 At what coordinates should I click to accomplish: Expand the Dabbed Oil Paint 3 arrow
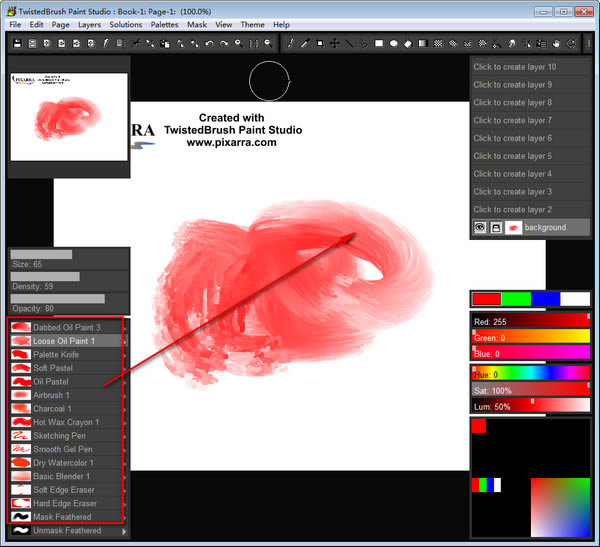coord(124,327)
